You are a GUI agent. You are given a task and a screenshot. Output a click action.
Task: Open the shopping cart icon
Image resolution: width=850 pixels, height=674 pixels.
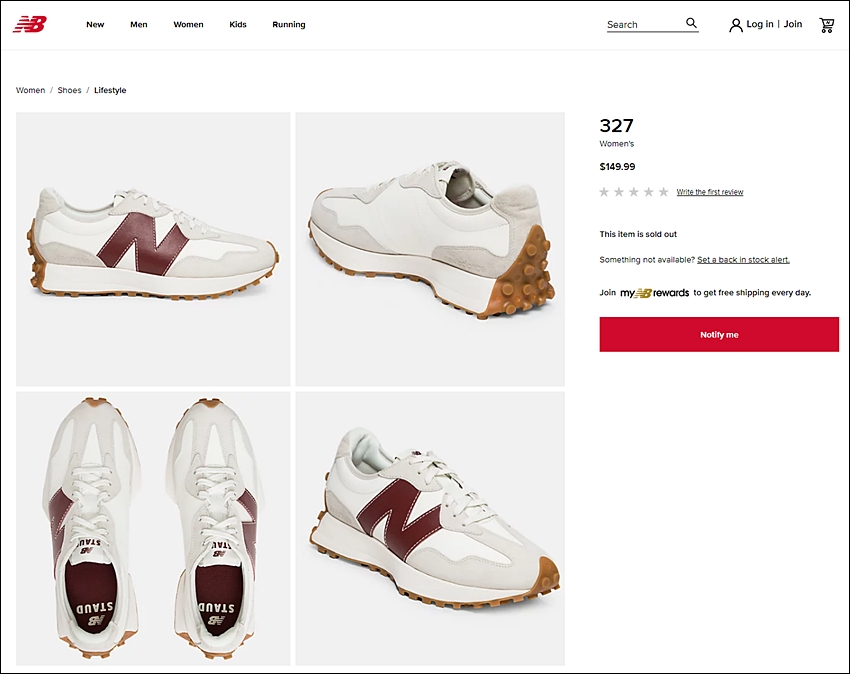(826, 25)
